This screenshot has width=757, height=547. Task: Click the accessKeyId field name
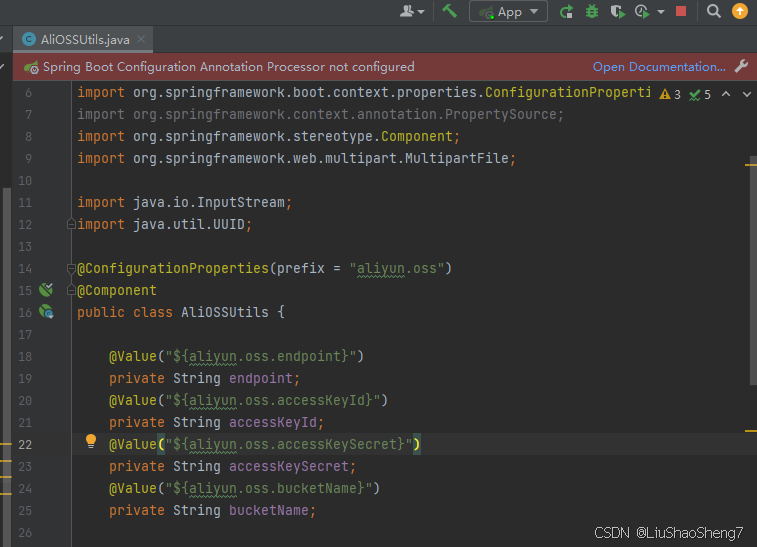[273, 422]
